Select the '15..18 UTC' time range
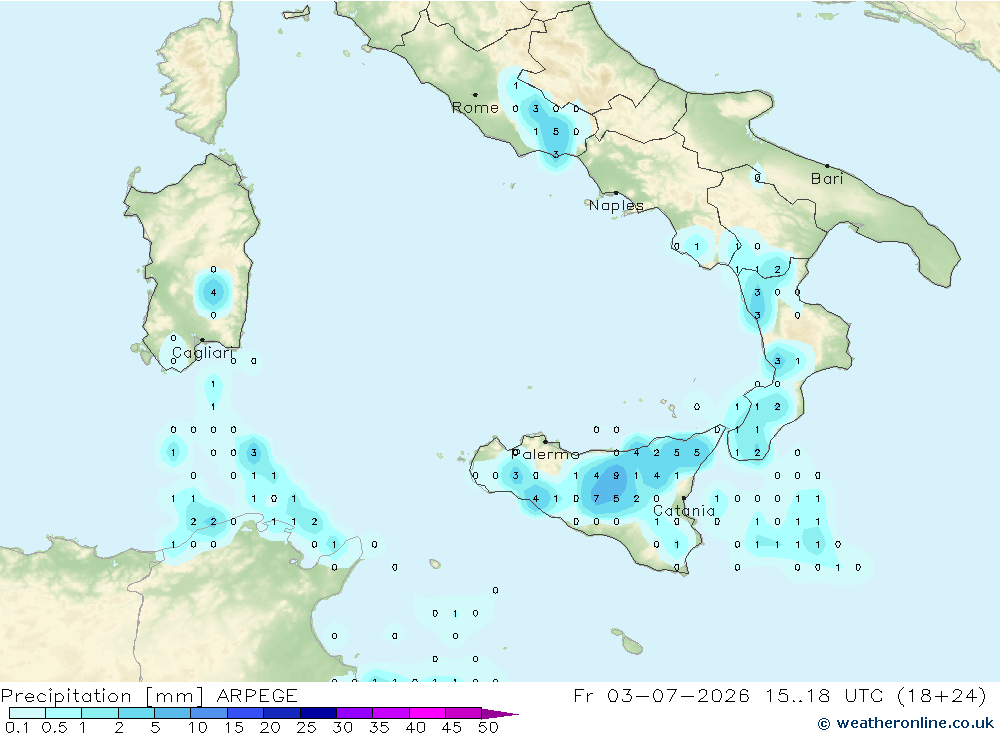 coord(825,695)
